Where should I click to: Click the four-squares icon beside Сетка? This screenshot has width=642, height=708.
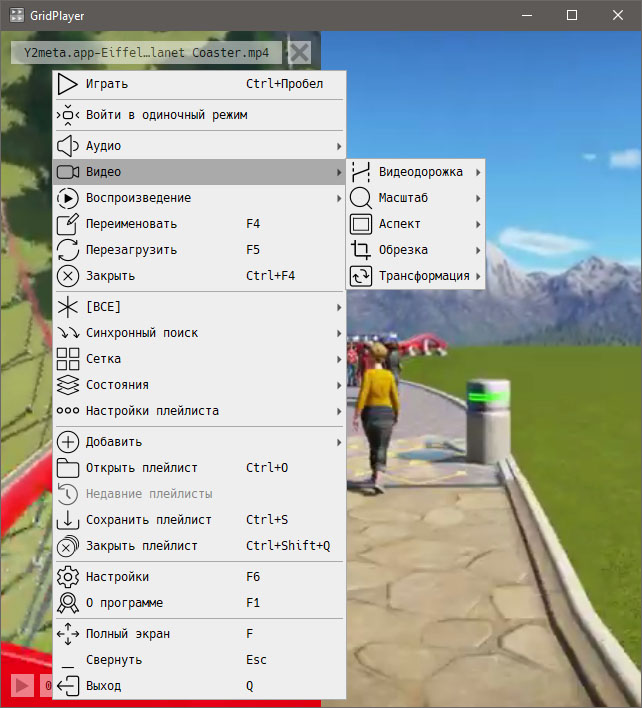[x=68, y=359]
